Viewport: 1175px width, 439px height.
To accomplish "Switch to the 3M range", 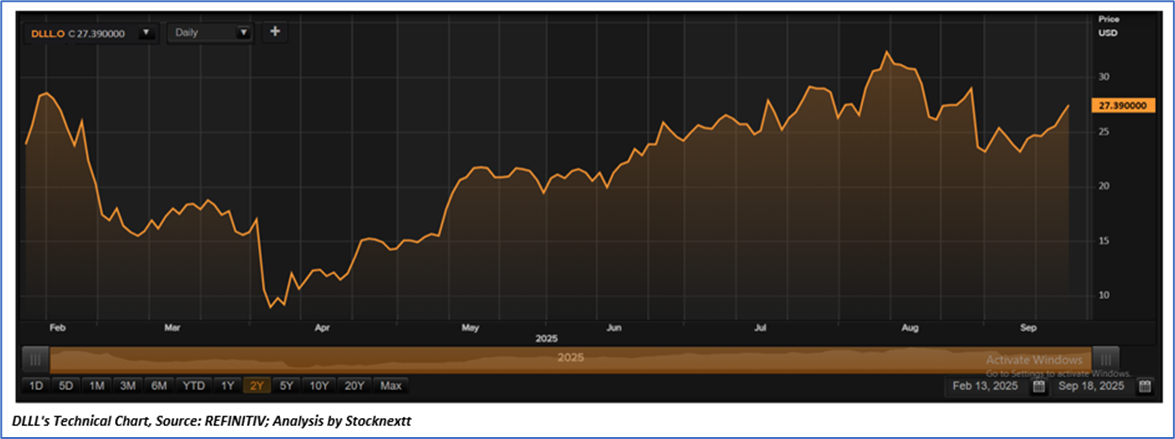I will tap(127, 386).
